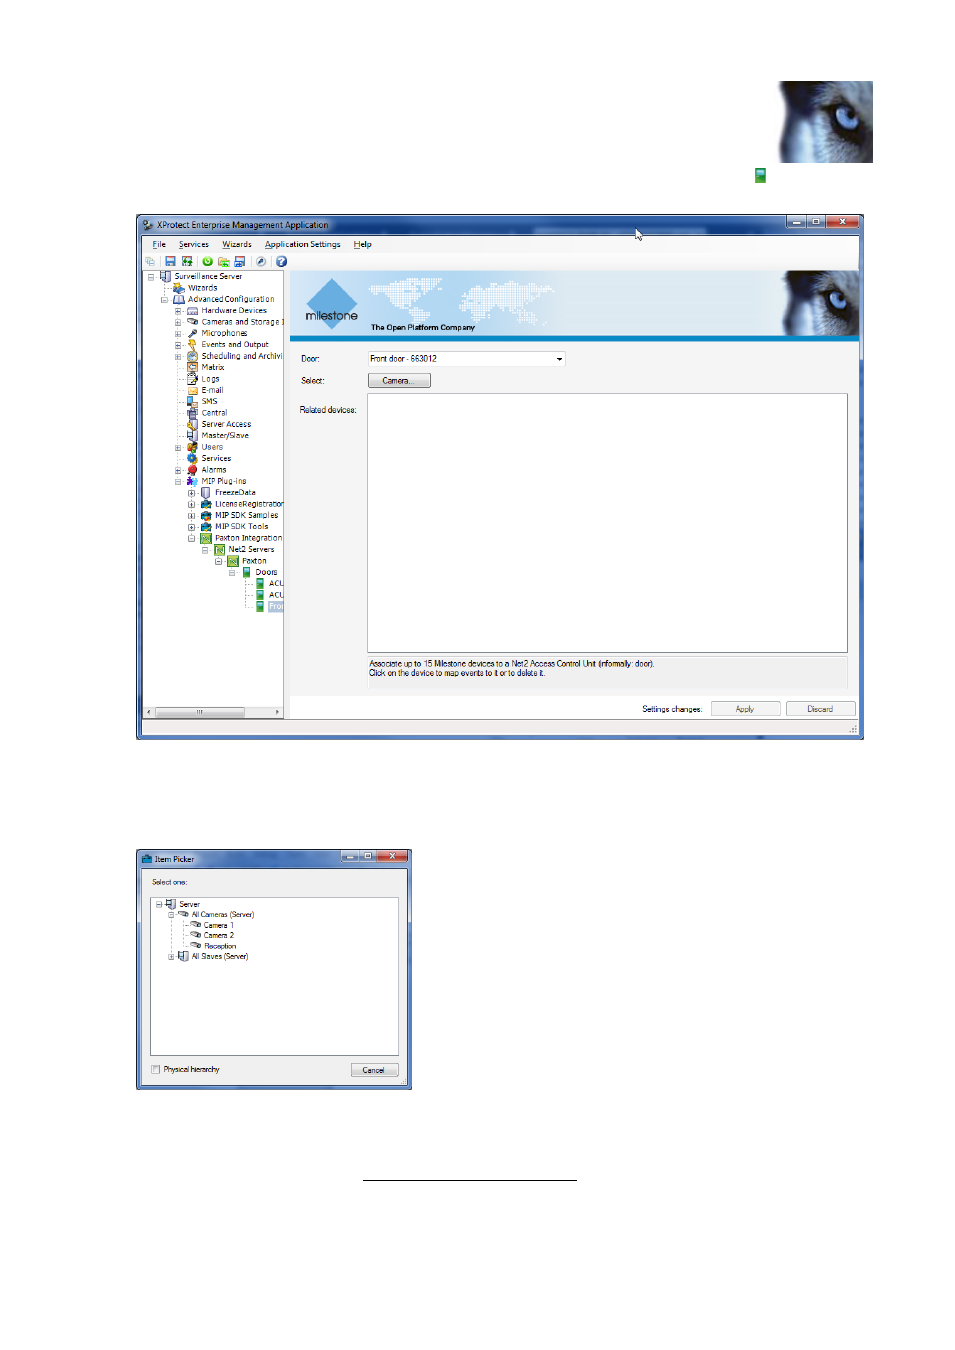Select the Master/Slave tree node
The width and height of the screenshot is (955, 1350).
225,436
